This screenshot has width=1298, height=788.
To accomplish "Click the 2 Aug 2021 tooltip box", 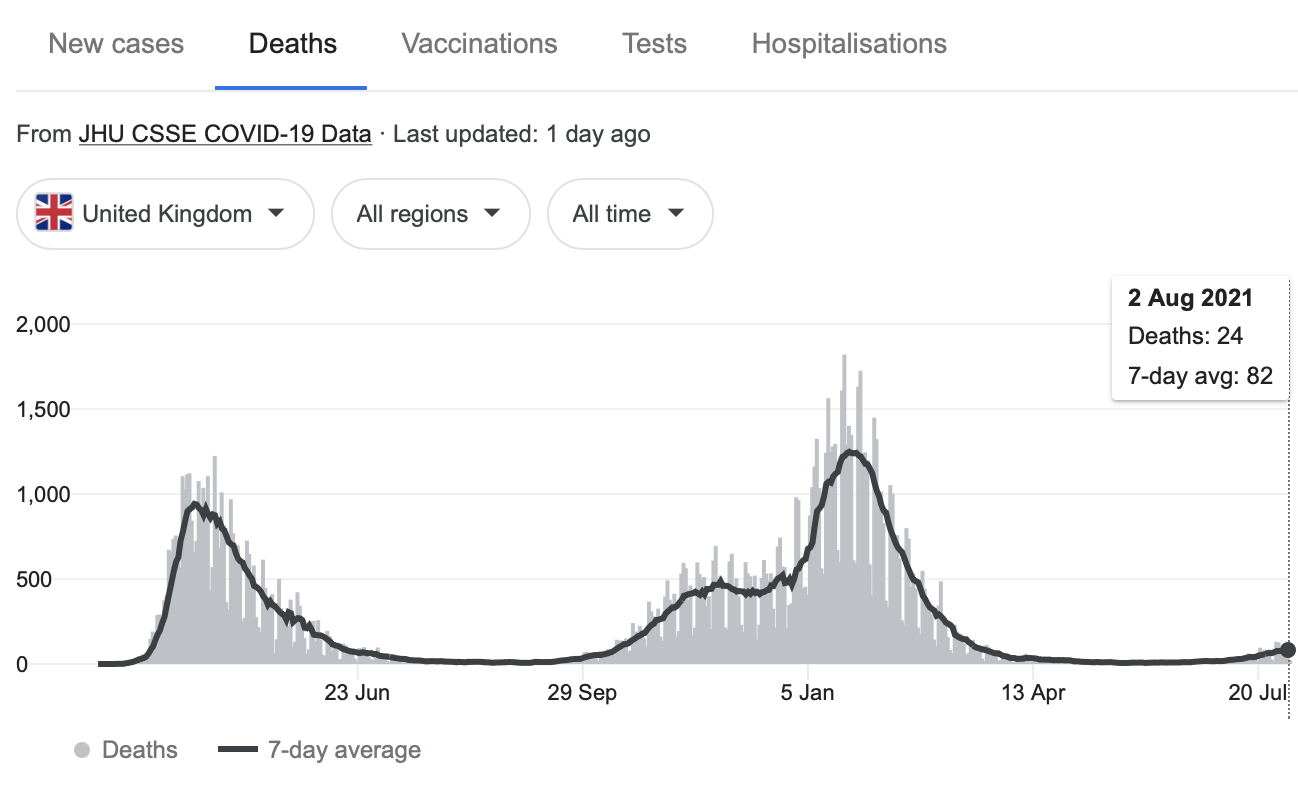I will click(x=1199, y=337).
